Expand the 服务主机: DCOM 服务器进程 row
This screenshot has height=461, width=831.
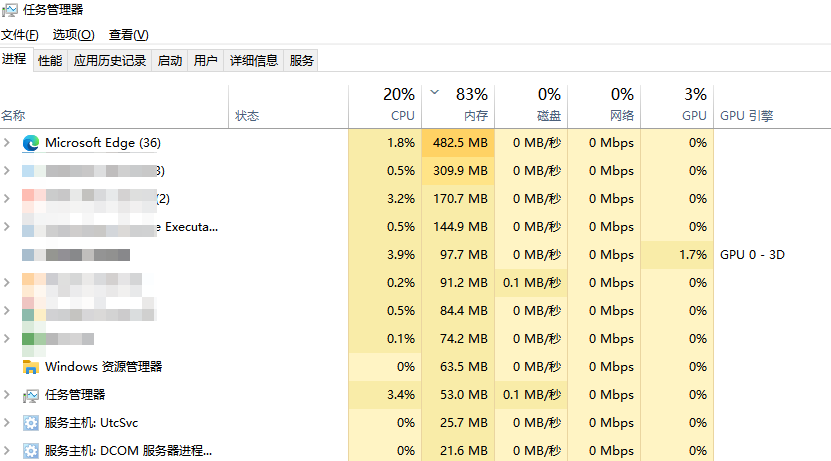6,451
